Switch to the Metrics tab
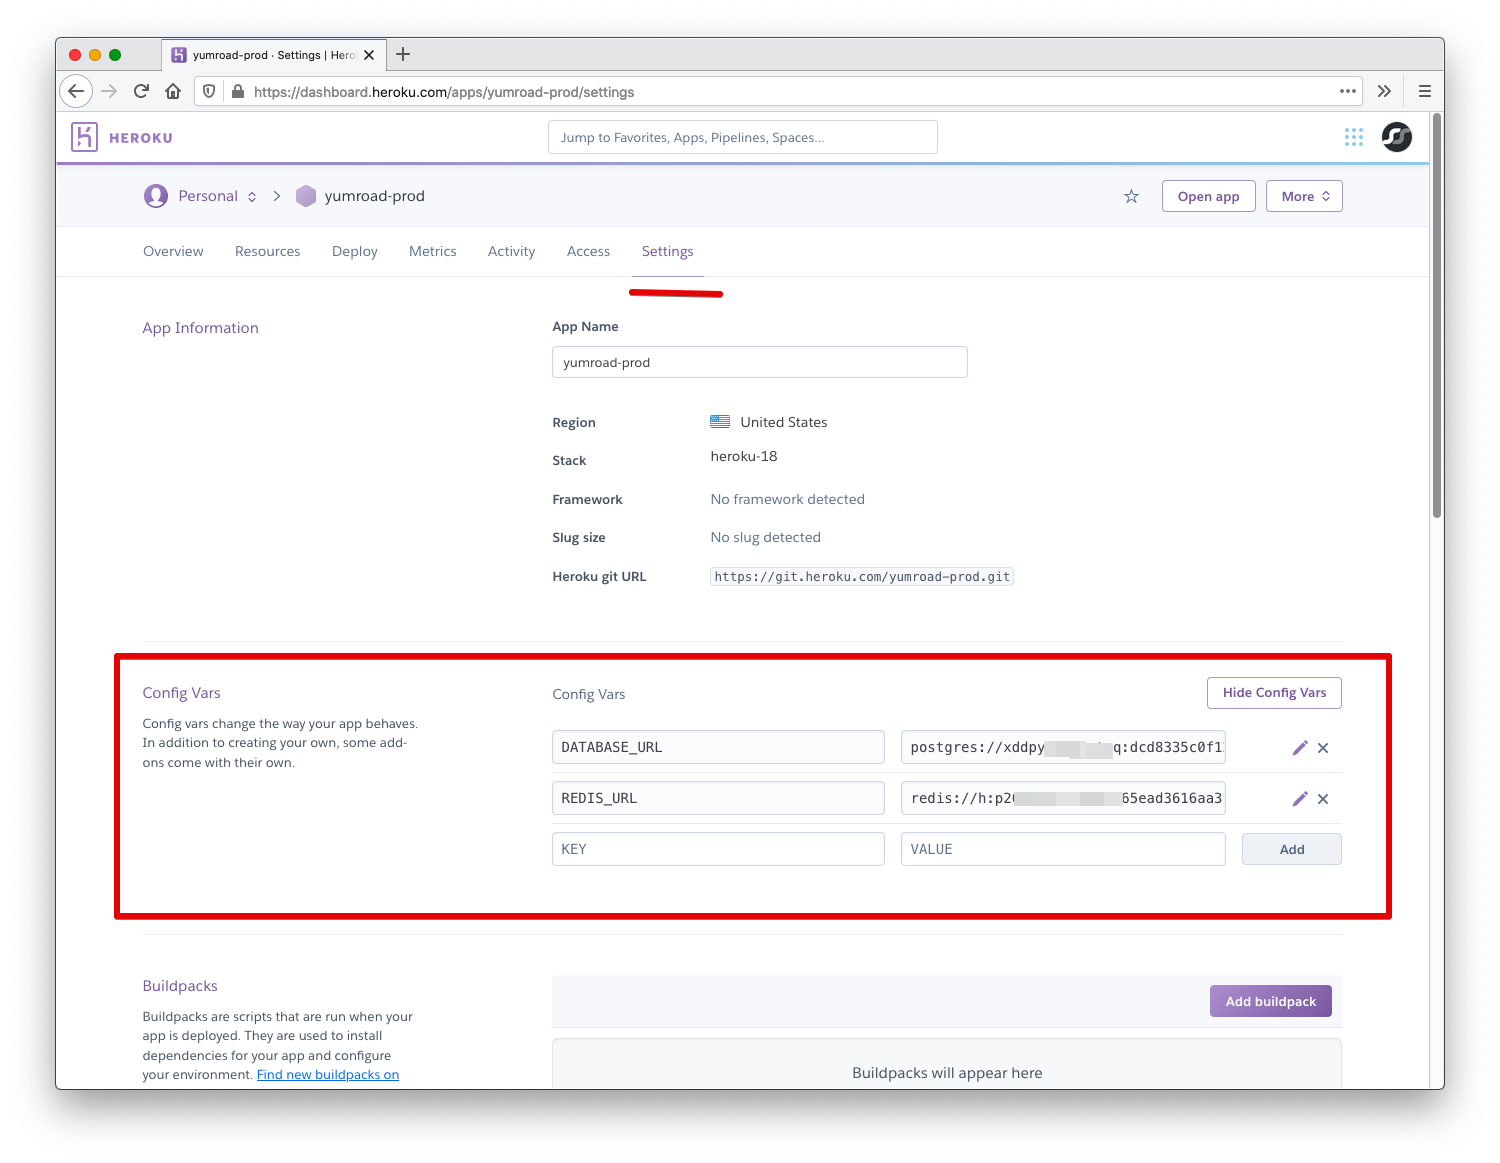This screenshot has height=1163, width=1500. (x=433, y=251)
